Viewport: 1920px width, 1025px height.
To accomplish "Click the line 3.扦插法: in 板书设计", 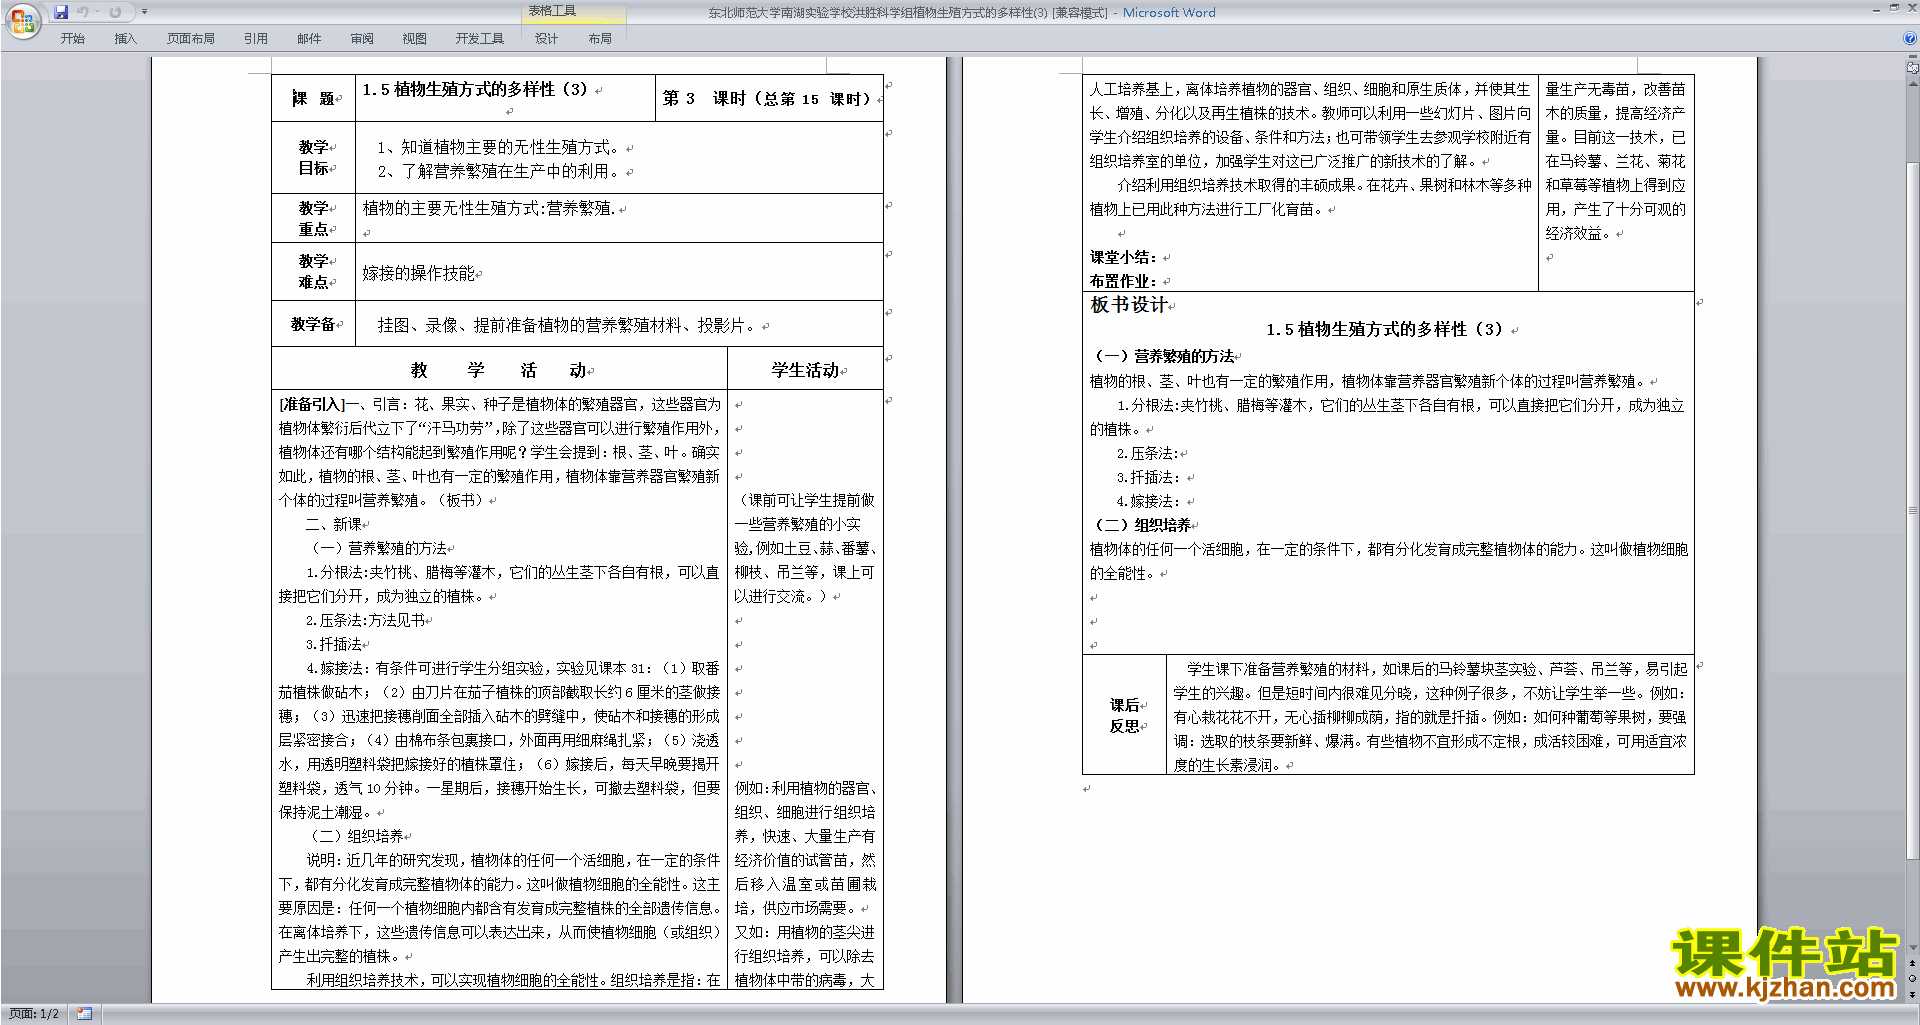I will [x=1149, y=477].
